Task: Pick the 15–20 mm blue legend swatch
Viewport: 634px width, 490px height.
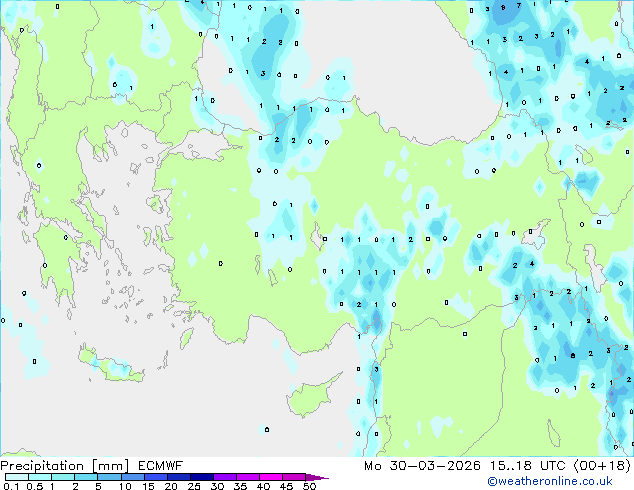Action: [155, 477]
